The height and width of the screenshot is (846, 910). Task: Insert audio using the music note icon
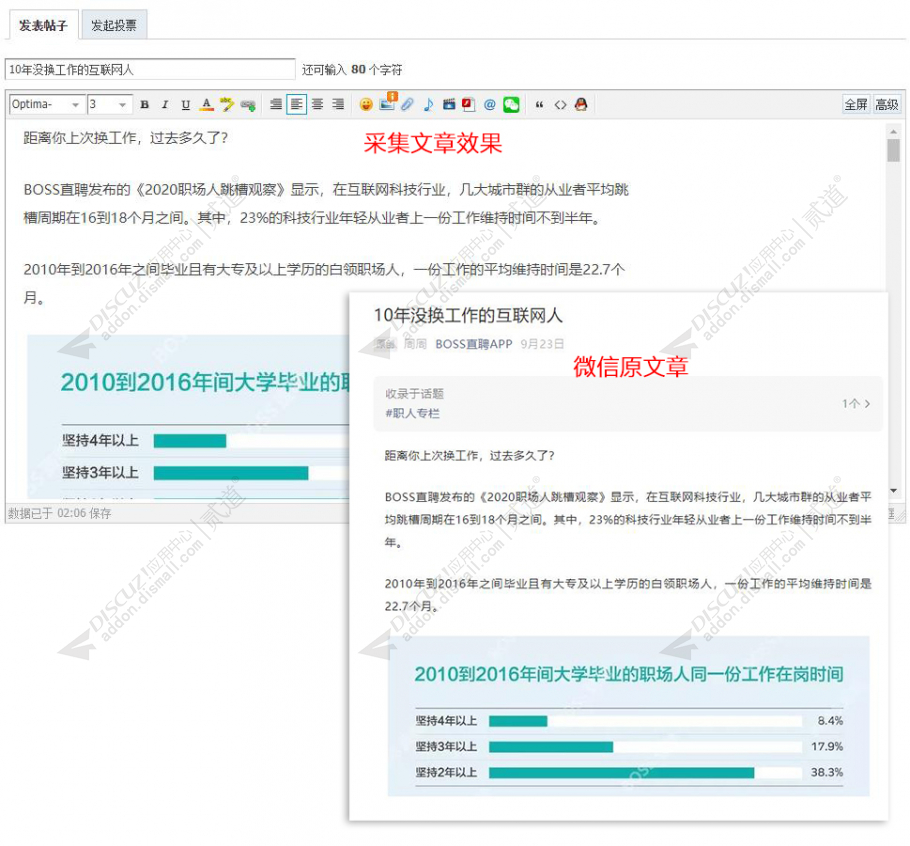coord(429,104)
